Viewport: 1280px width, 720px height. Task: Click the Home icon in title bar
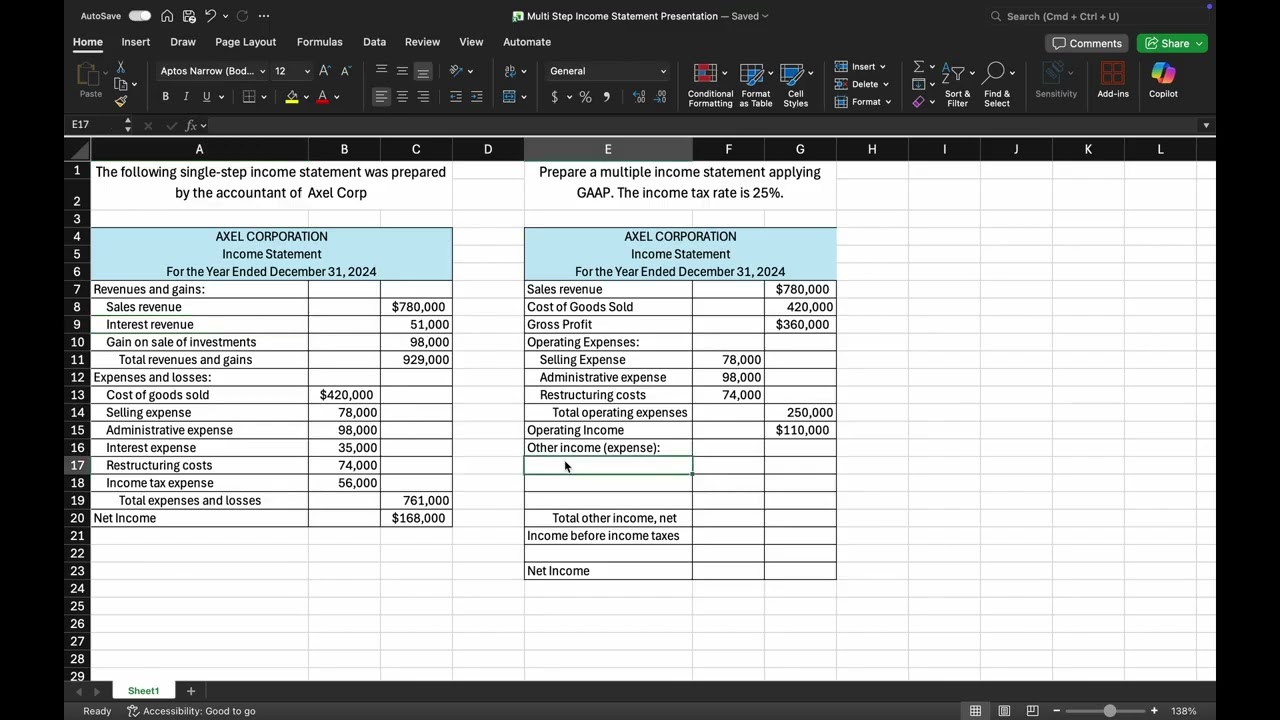(167, 16)
